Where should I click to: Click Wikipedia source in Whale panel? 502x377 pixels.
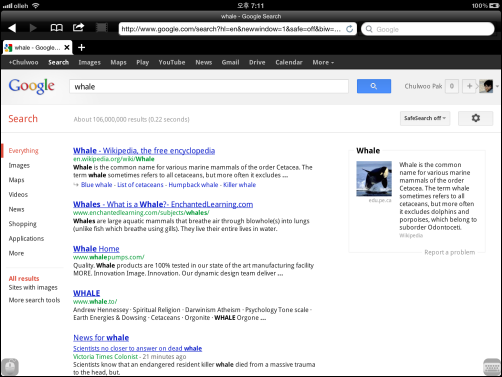click(411, 236)
